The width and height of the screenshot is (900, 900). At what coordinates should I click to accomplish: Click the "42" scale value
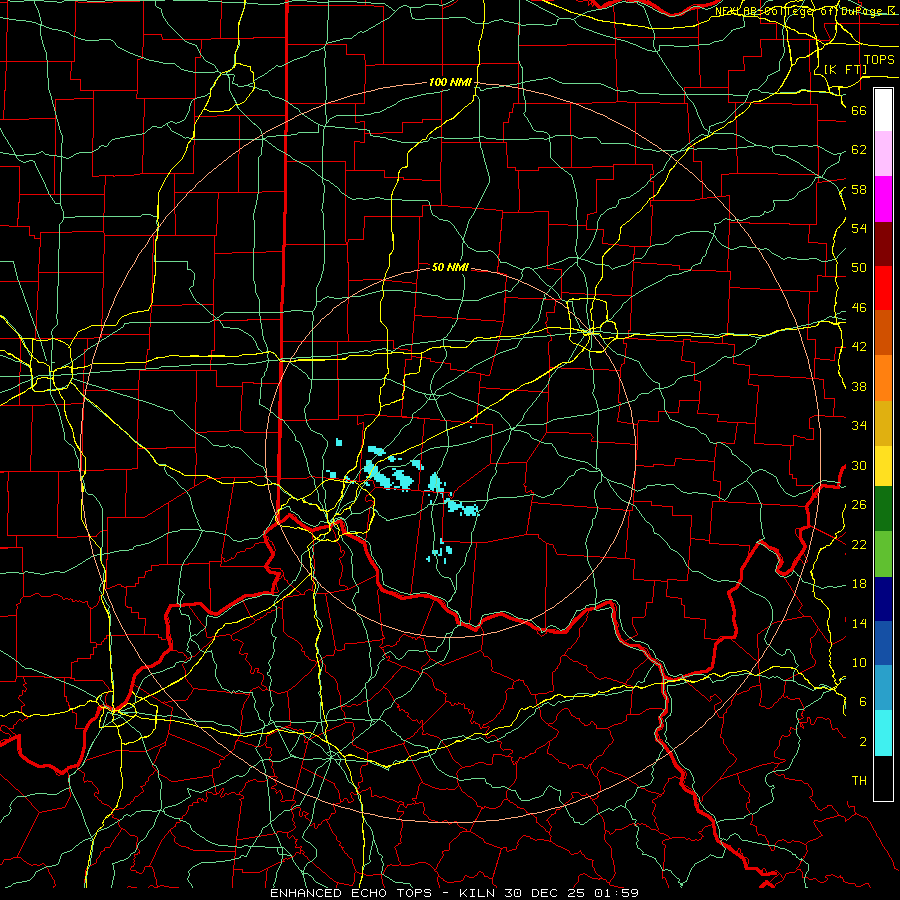coord(859,347)
